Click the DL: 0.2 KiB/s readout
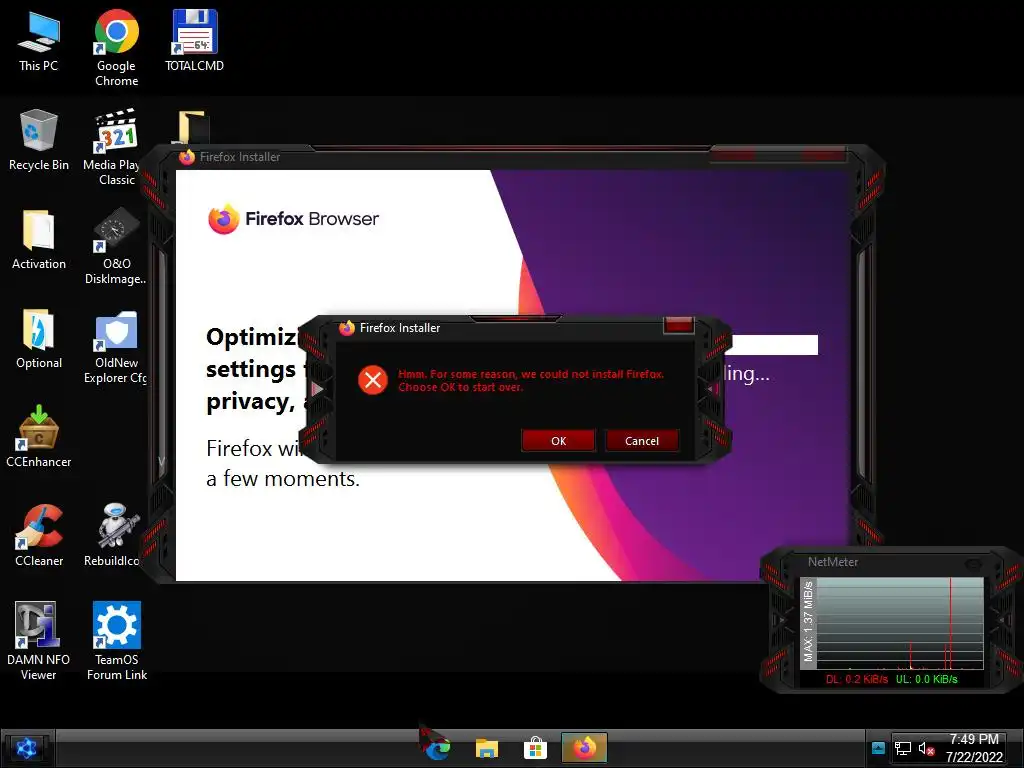Screen dimensions: 1024x768 [857, 679]
